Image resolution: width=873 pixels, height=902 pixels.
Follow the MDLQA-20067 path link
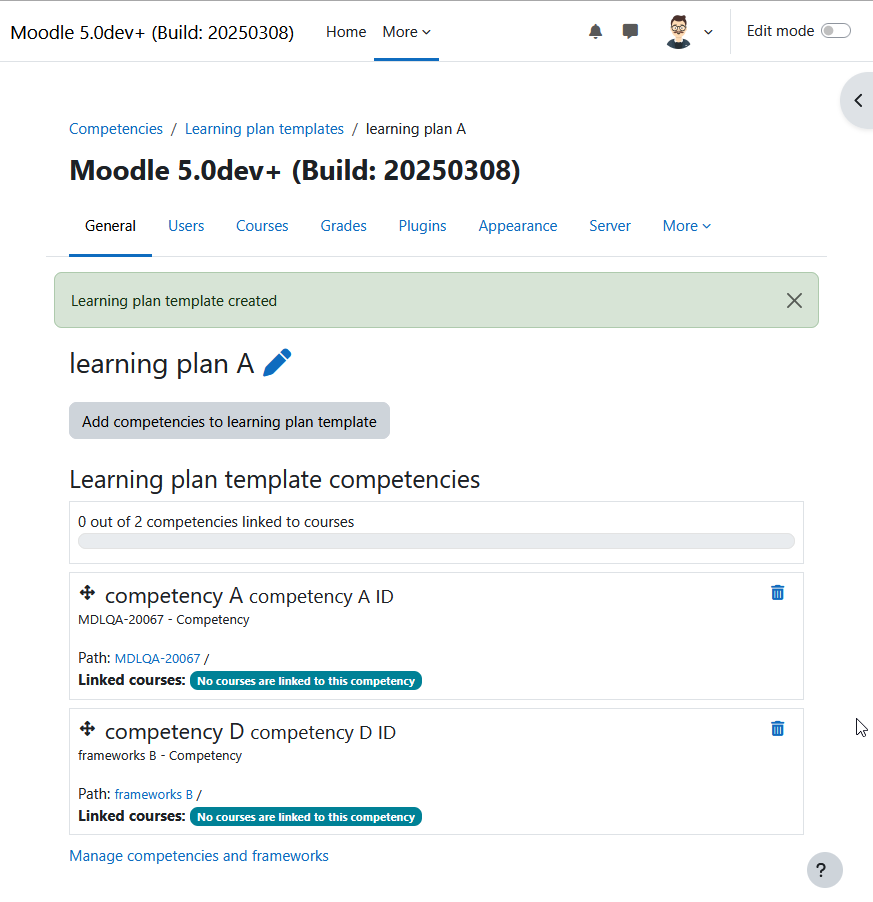click(x=158, y=659)
